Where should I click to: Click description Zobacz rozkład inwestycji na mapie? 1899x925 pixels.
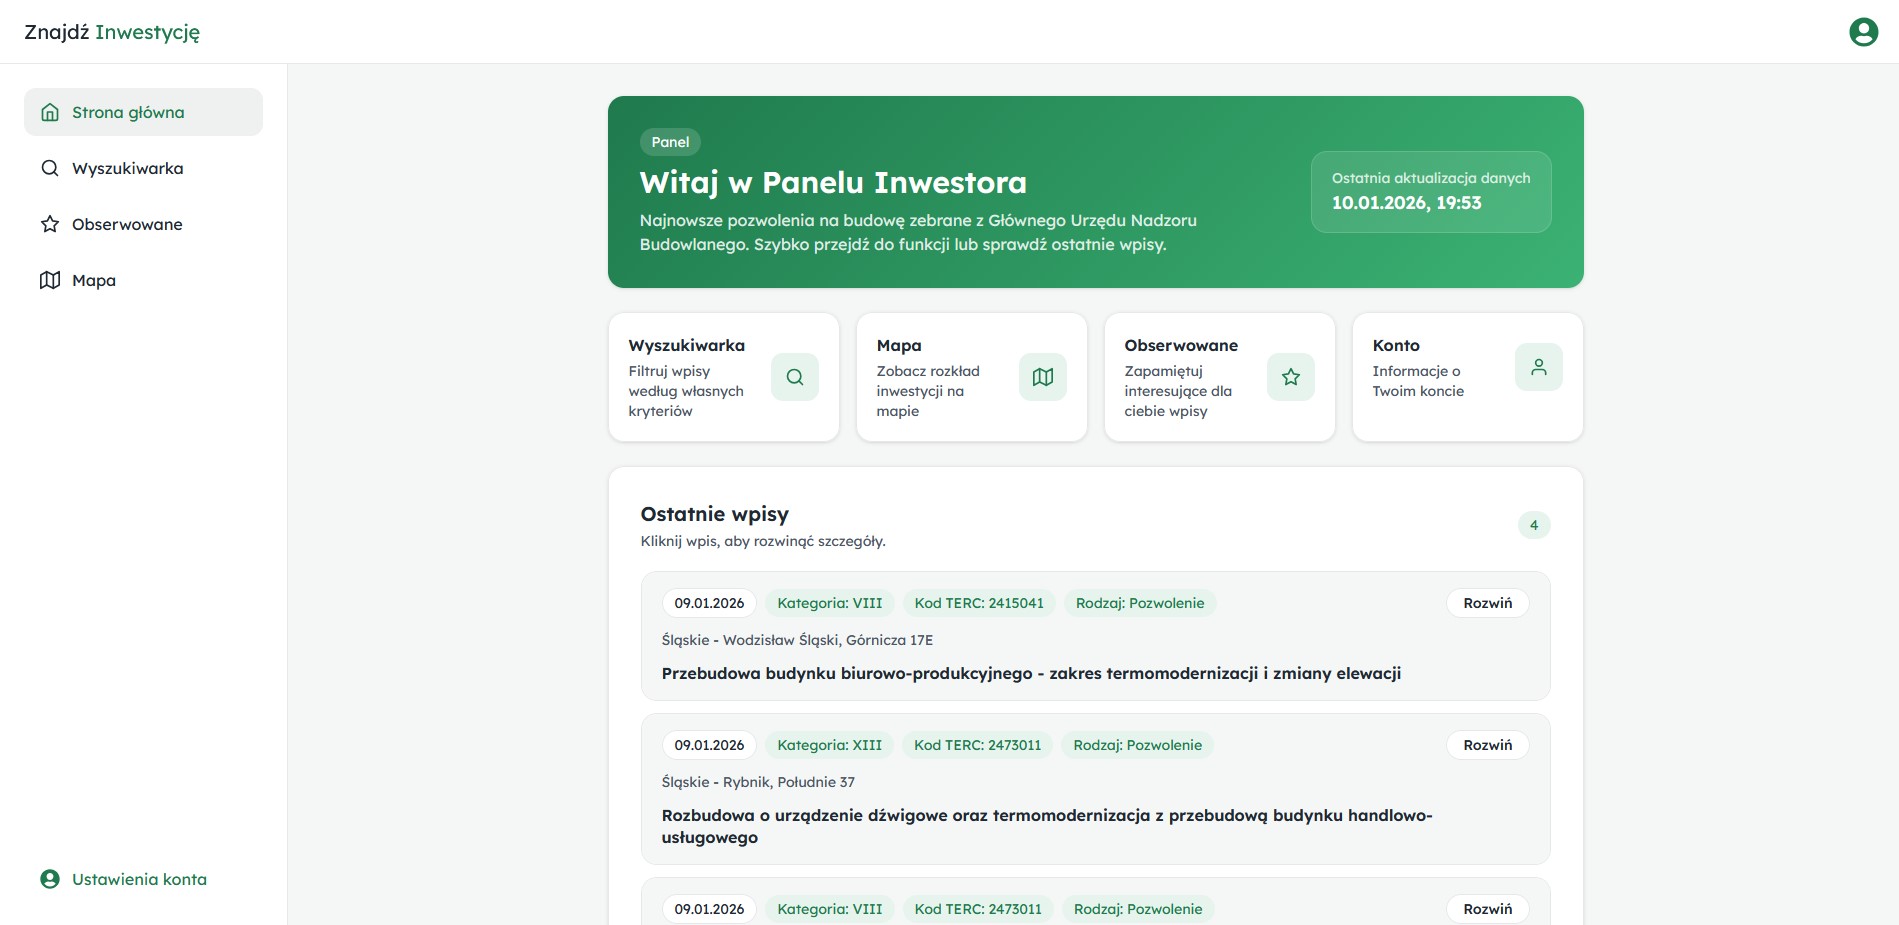tap(928, 391)
